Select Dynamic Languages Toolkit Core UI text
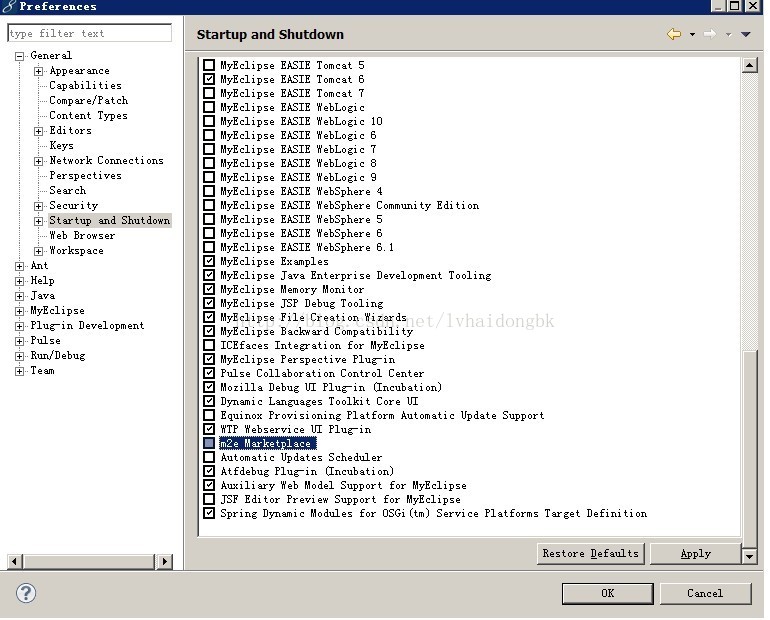 point(319,401)
